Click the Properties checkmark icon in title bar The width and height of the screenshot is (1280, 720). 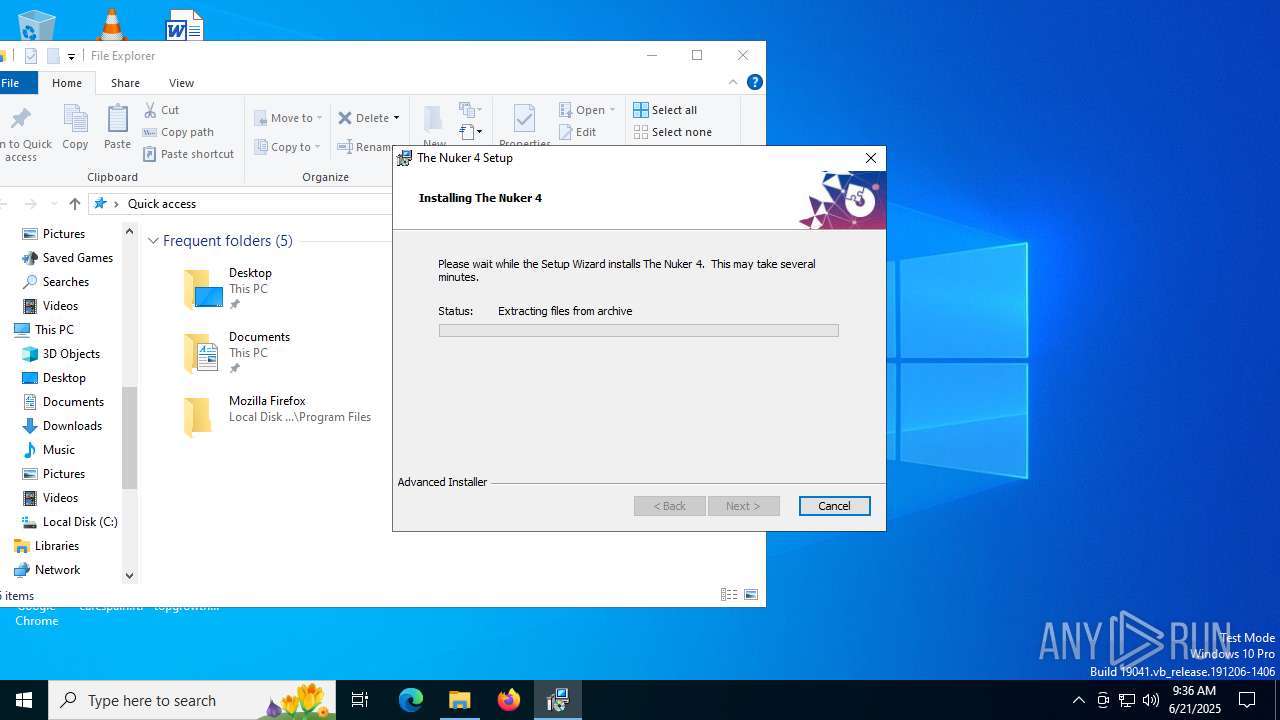click(x=31, y=56)
